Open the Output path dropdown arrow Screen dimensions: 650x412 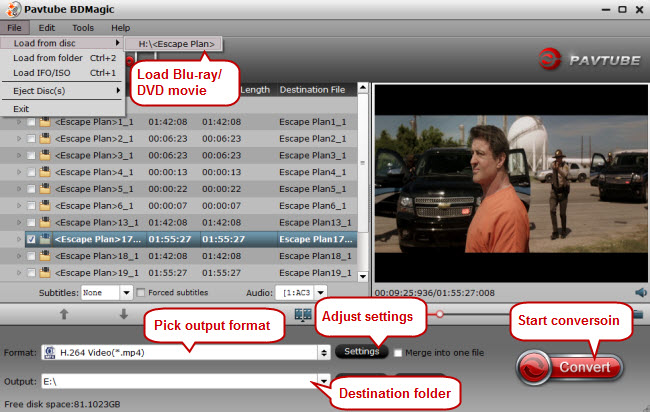pos(324,381)
